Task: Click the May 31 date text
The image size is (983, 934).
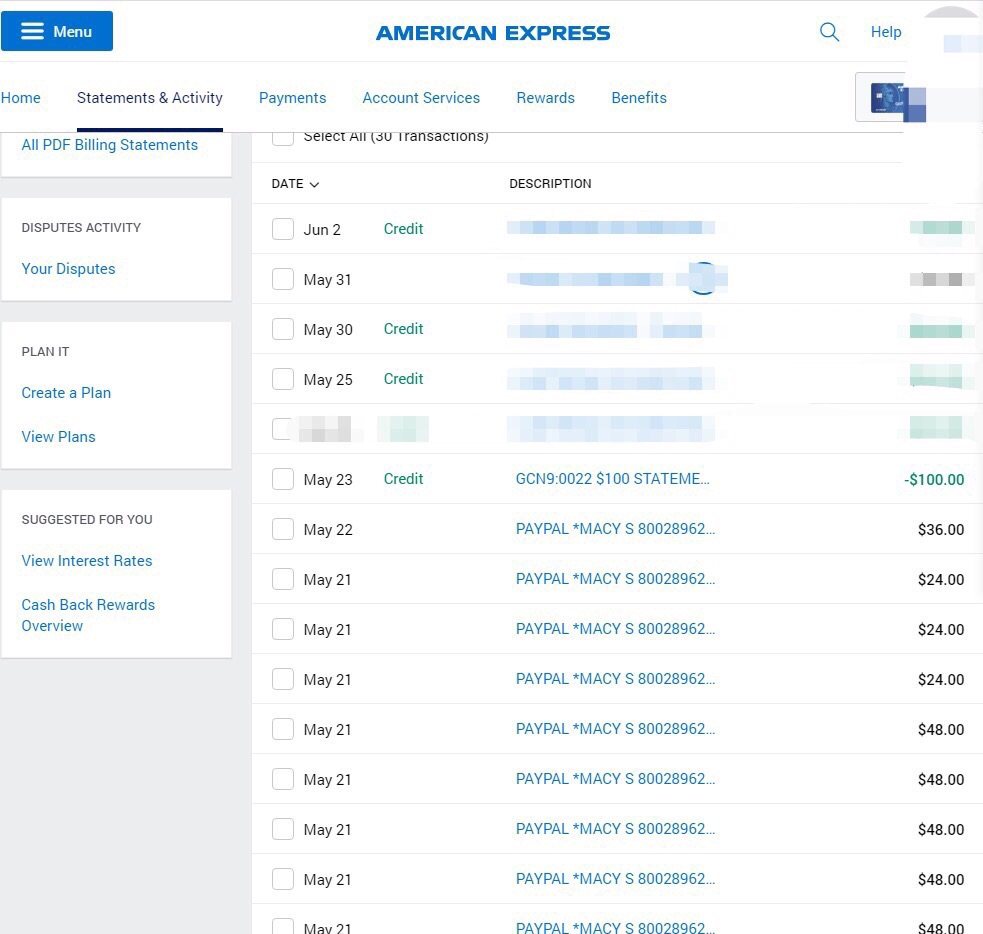Action: click(327, 280)
